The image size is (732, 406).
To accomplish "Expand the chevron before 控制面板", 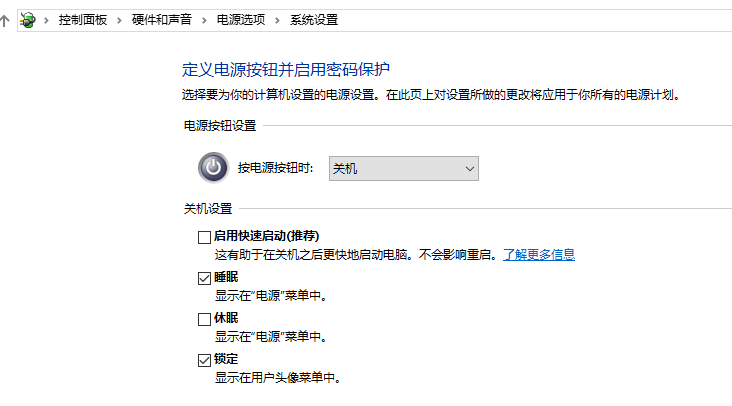I will tap(47, 19).
